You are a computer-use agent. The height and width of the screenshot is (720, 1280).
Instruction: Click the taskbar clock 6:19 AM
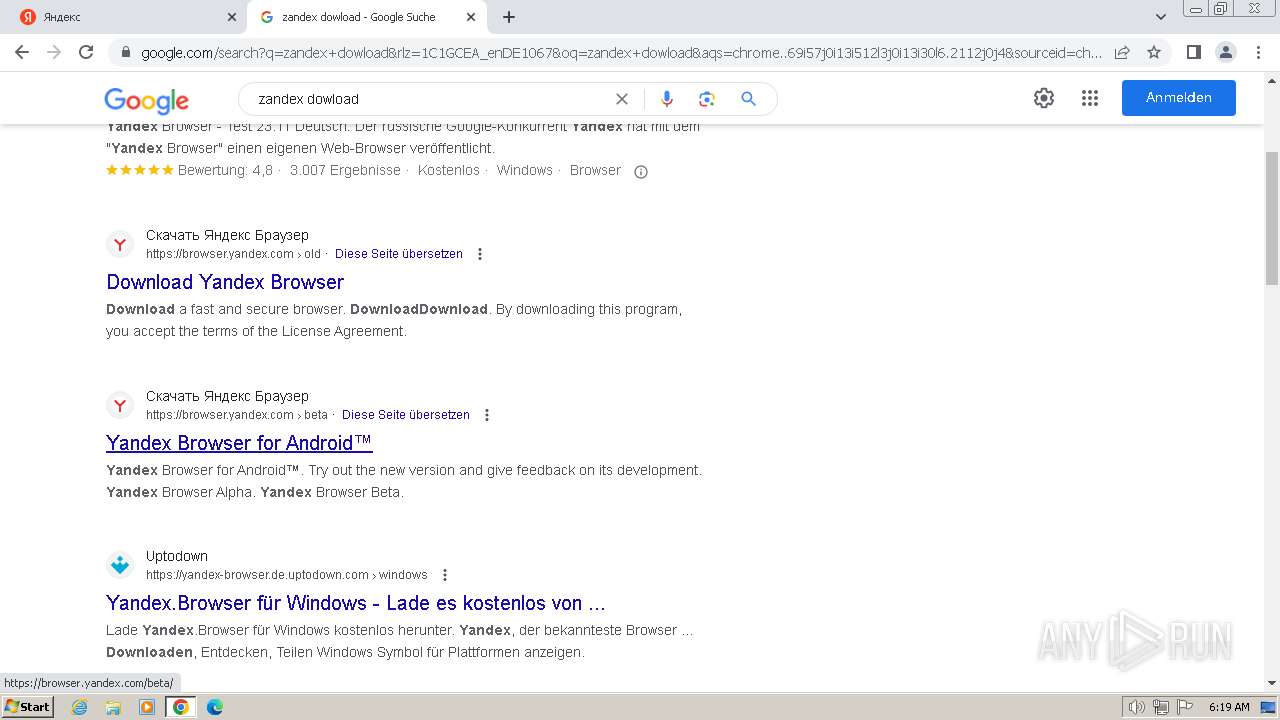click(x=1229, y=707)
